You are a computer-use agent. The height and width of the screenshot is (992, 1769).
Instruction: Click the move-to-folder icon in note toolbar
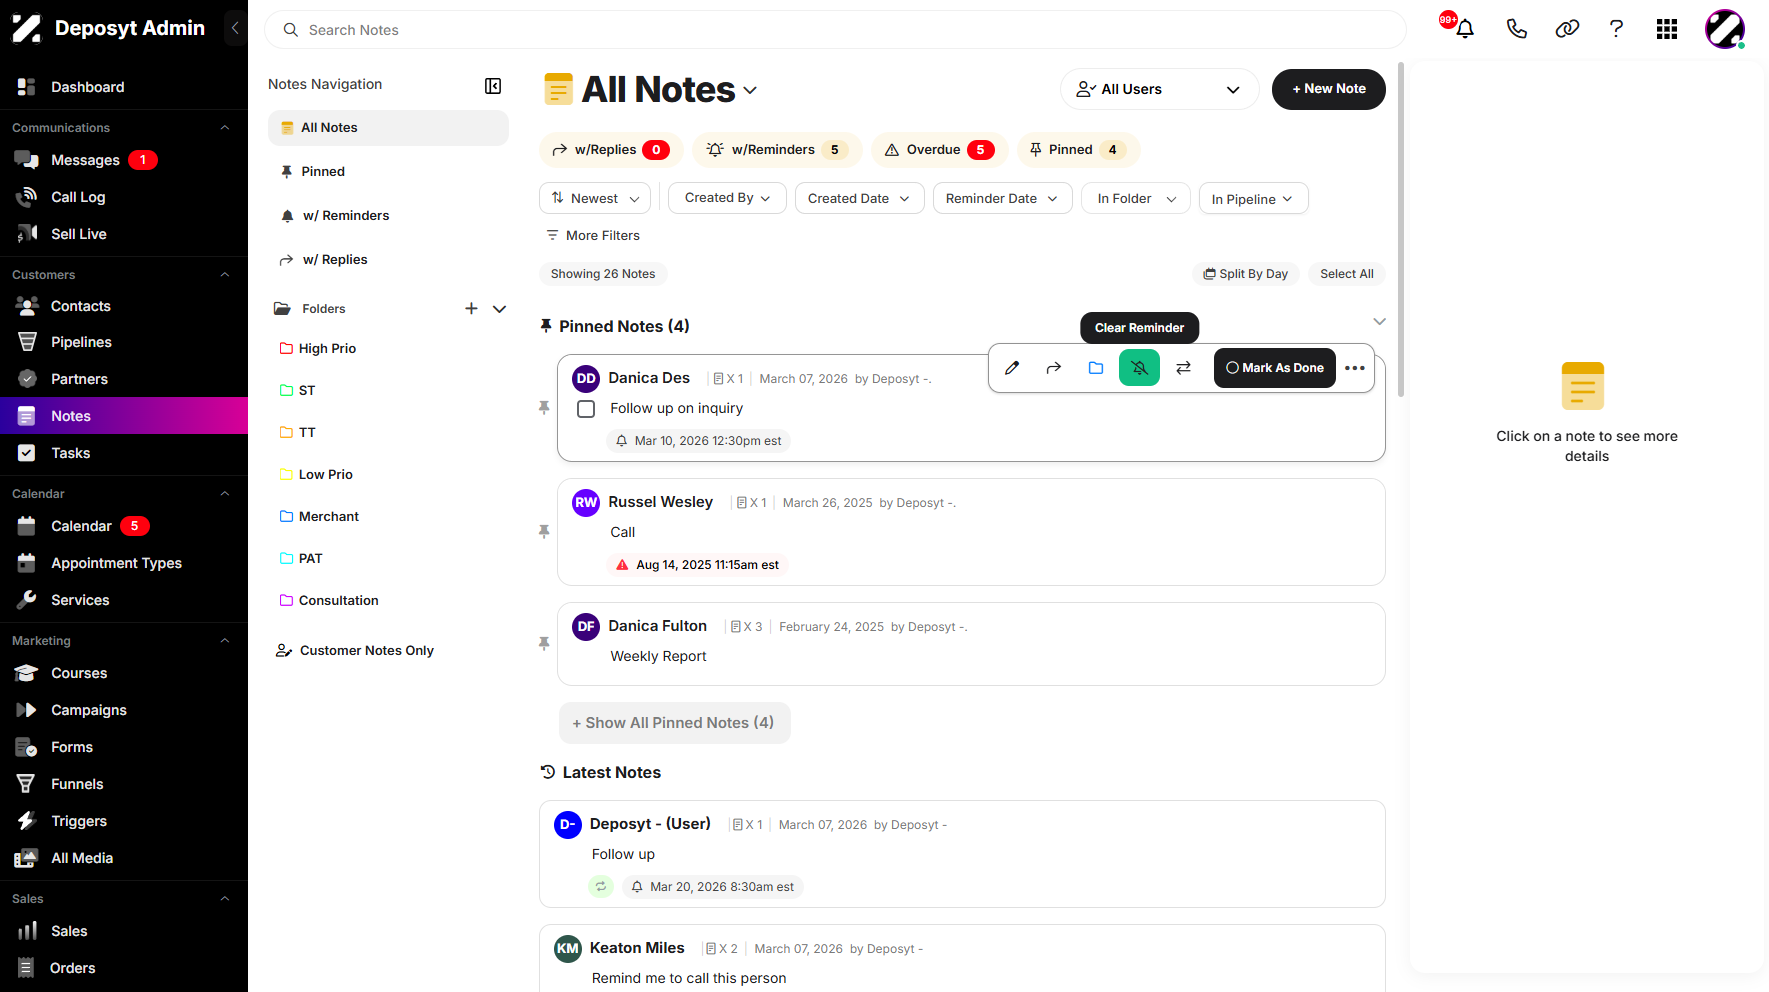(x=1096, y=368)
